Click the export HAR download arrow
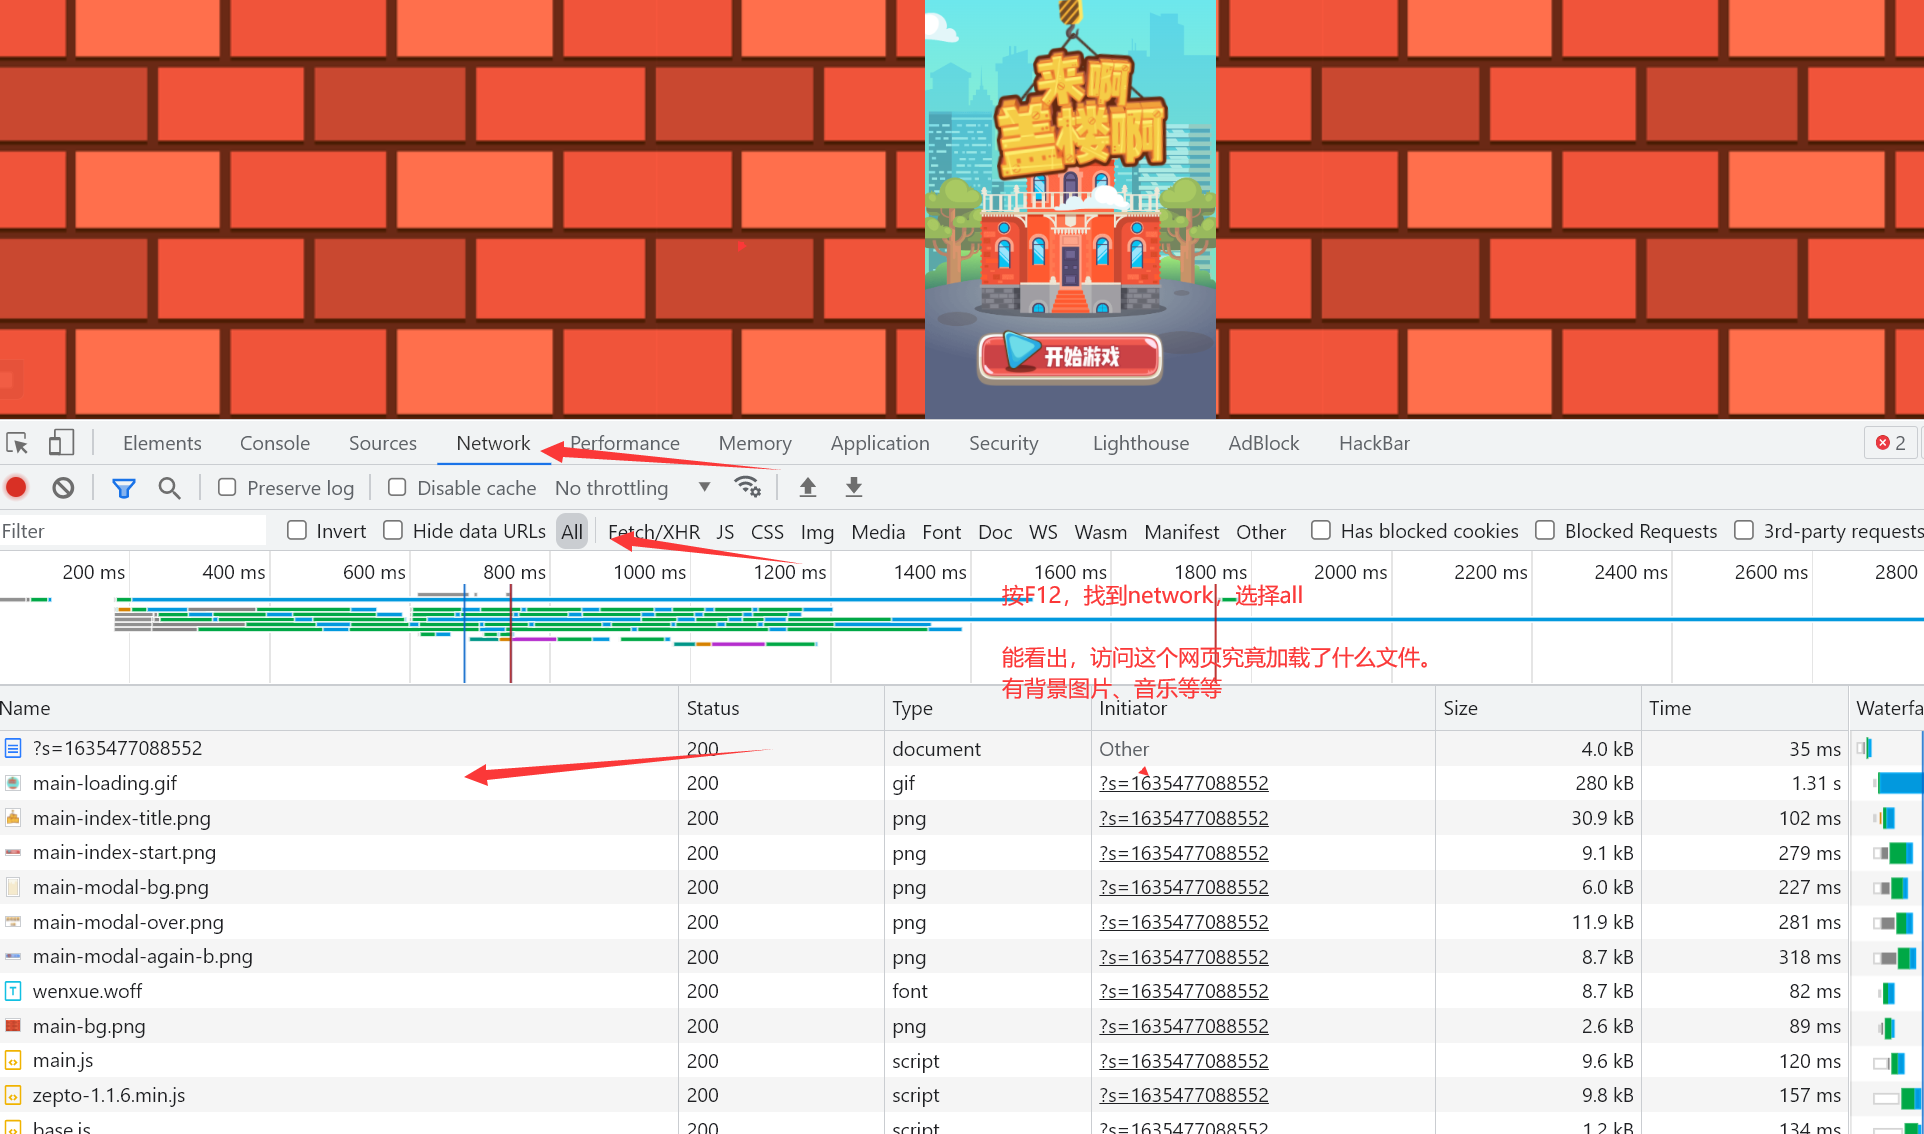The image size is (1924, 1134). tap(853, 487)
